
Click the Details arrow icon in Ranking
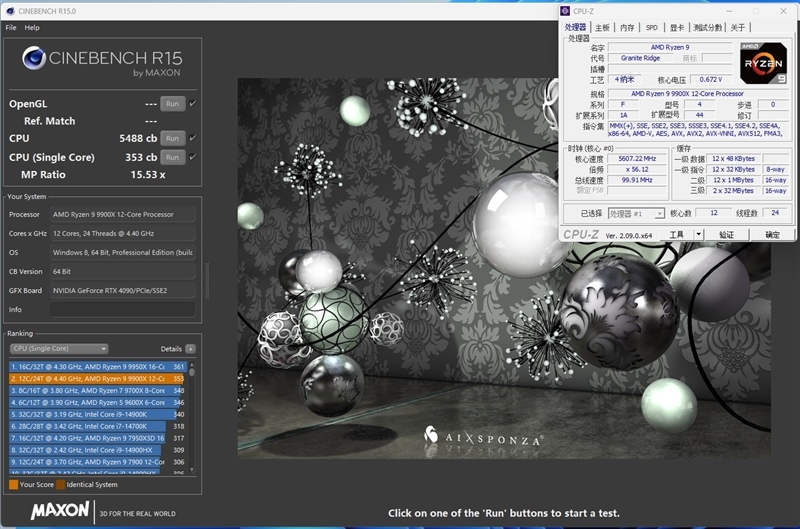pyautogui.click(x=190, y=349)
